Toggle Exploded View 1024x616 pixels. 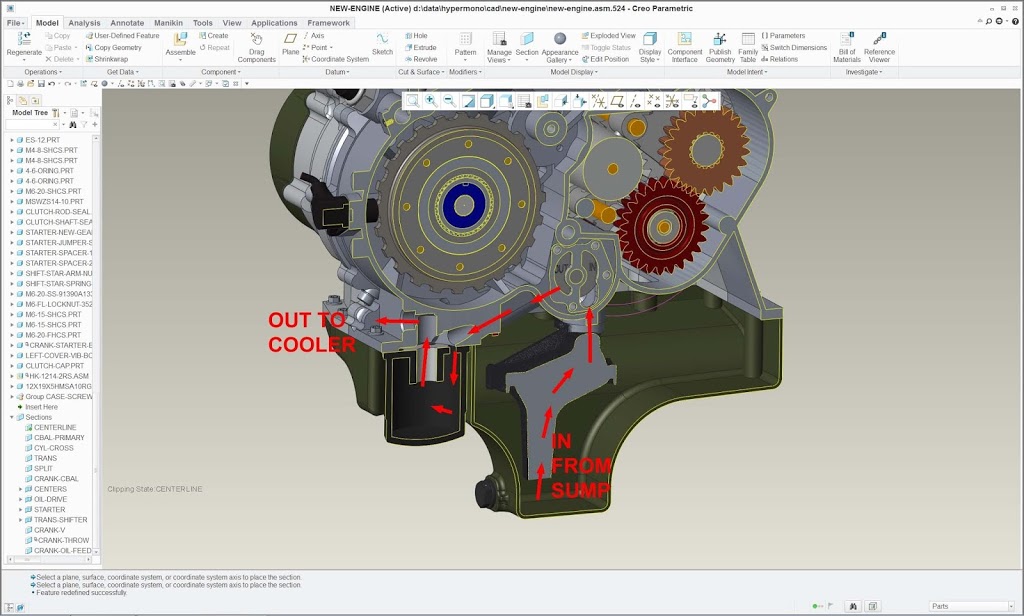click(606, 36)
